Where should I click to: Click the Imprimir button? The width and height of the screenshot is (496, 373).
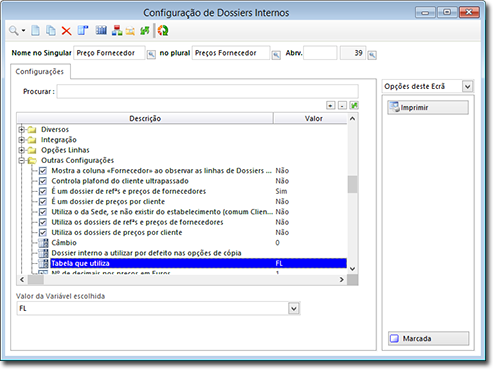(x=428, y=107)
